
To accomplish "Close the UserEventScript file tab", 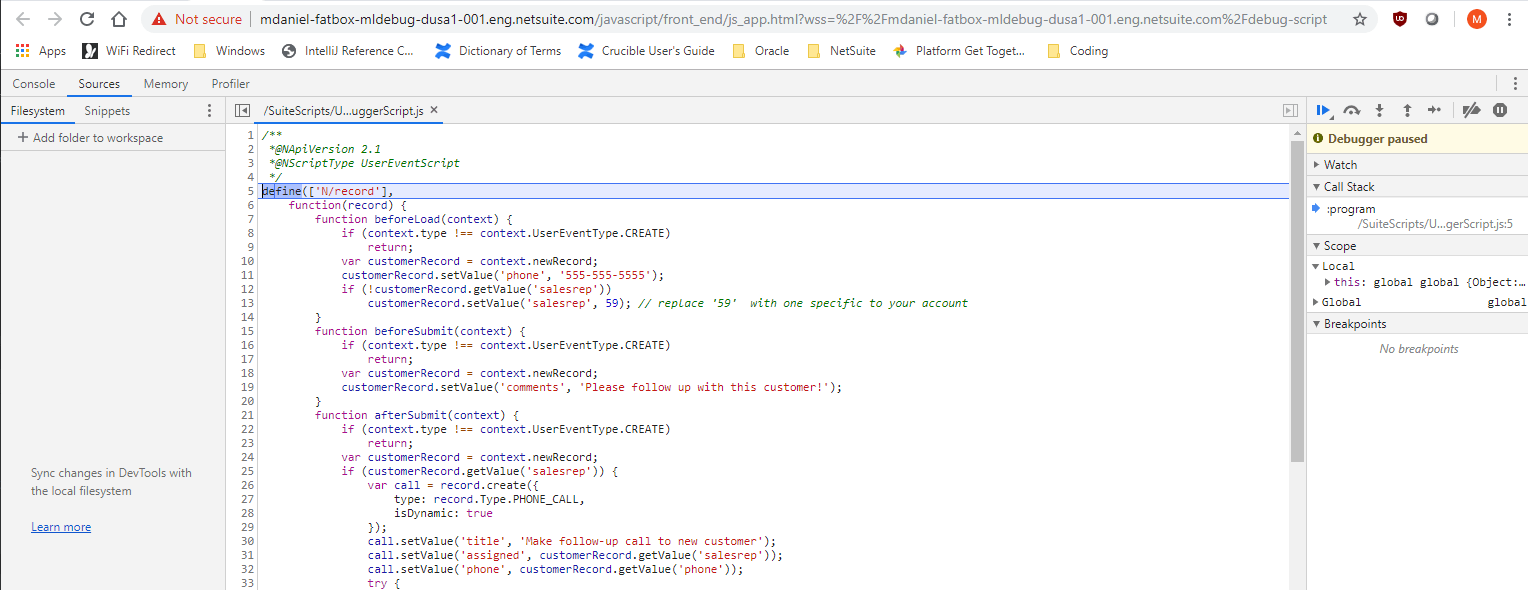I will (434, 110).
